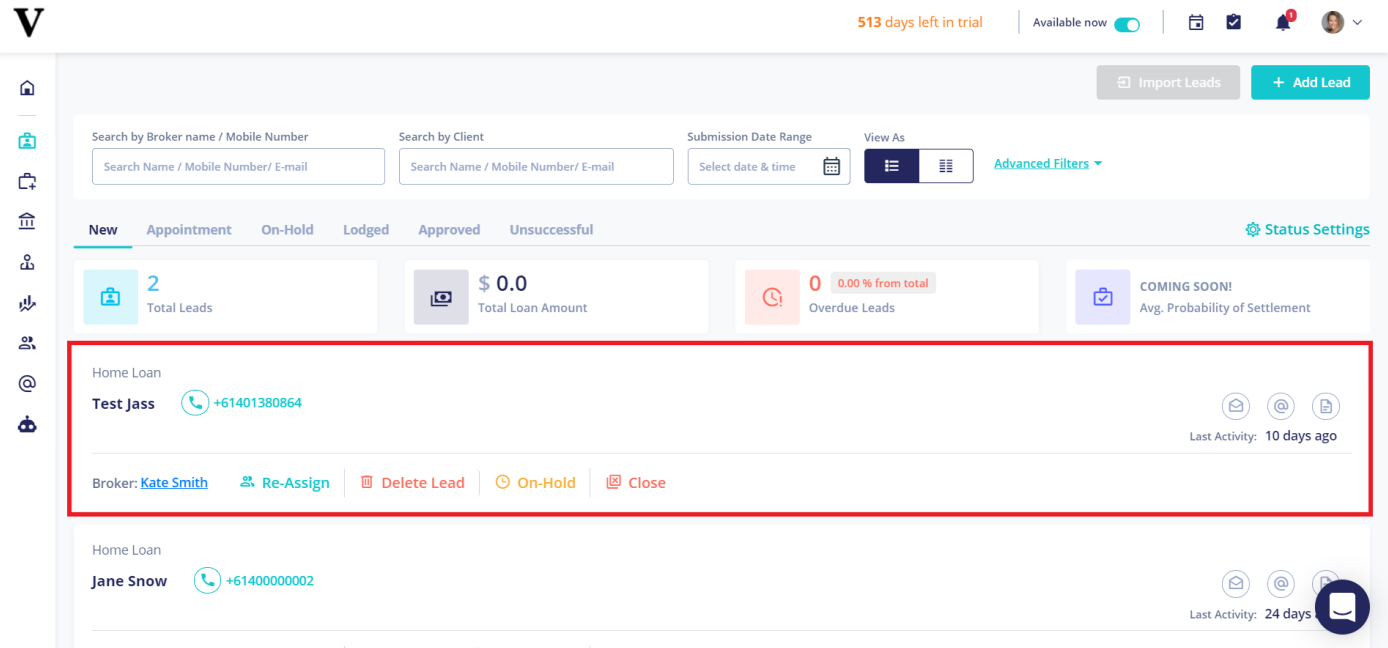The height and width of the screenshot is (648, 1388).
Task: Open the home icon in sidebar
Action: (27, 88)
